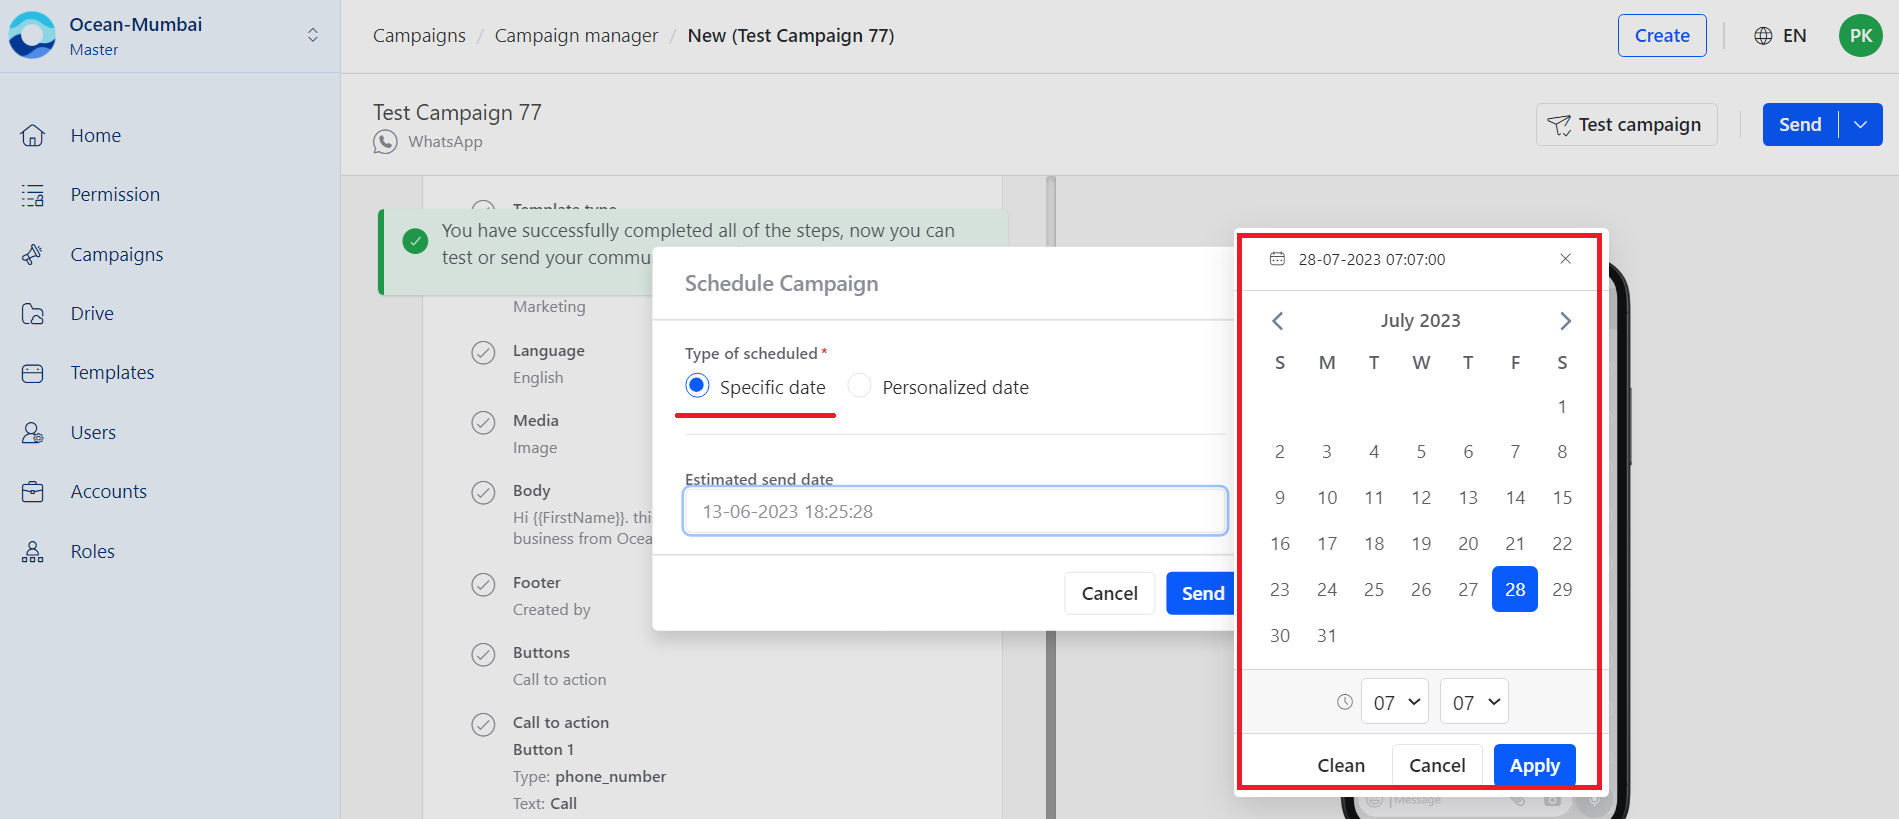Open Accounts in the sidebar menu
This screenshot has width=1899, height=819.
(109, 492)
